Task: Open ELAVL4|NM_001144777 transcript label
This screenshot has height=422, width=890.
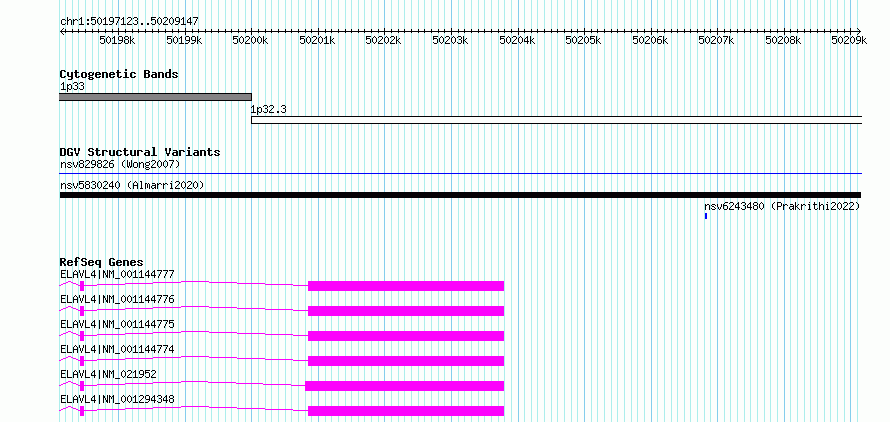Action: point(117,275)
